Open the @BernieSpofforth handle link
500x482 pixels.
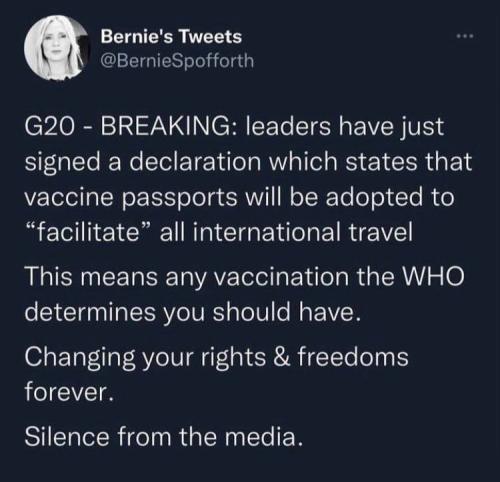(x=177, y=61)
